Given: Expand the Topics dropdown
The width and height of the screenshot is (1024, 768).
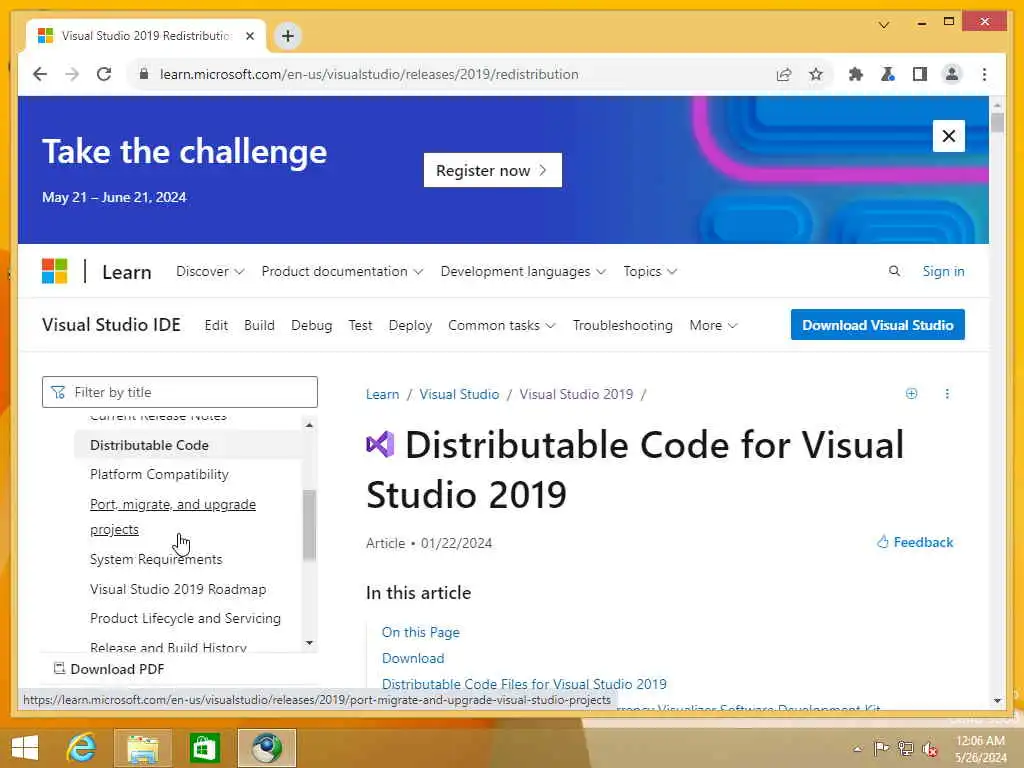Looking at the screenshot, I should tap(650, 271).
